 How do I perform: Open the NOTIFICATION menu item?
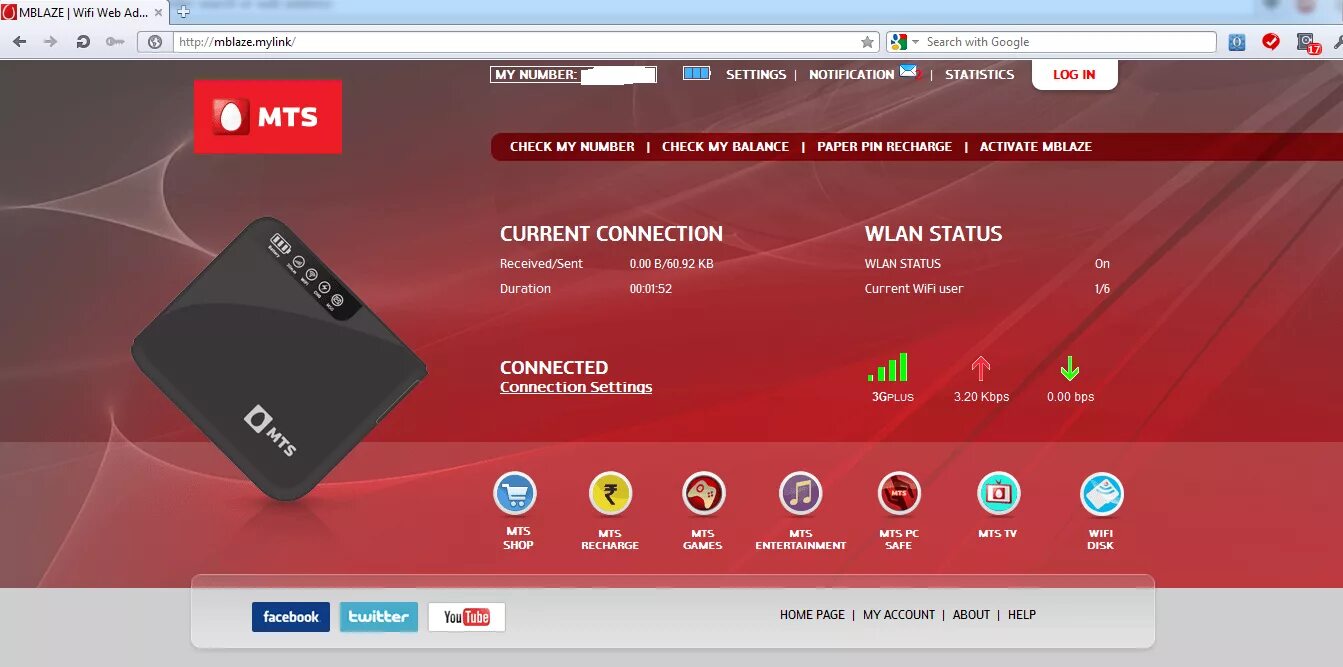click(852, 75)
